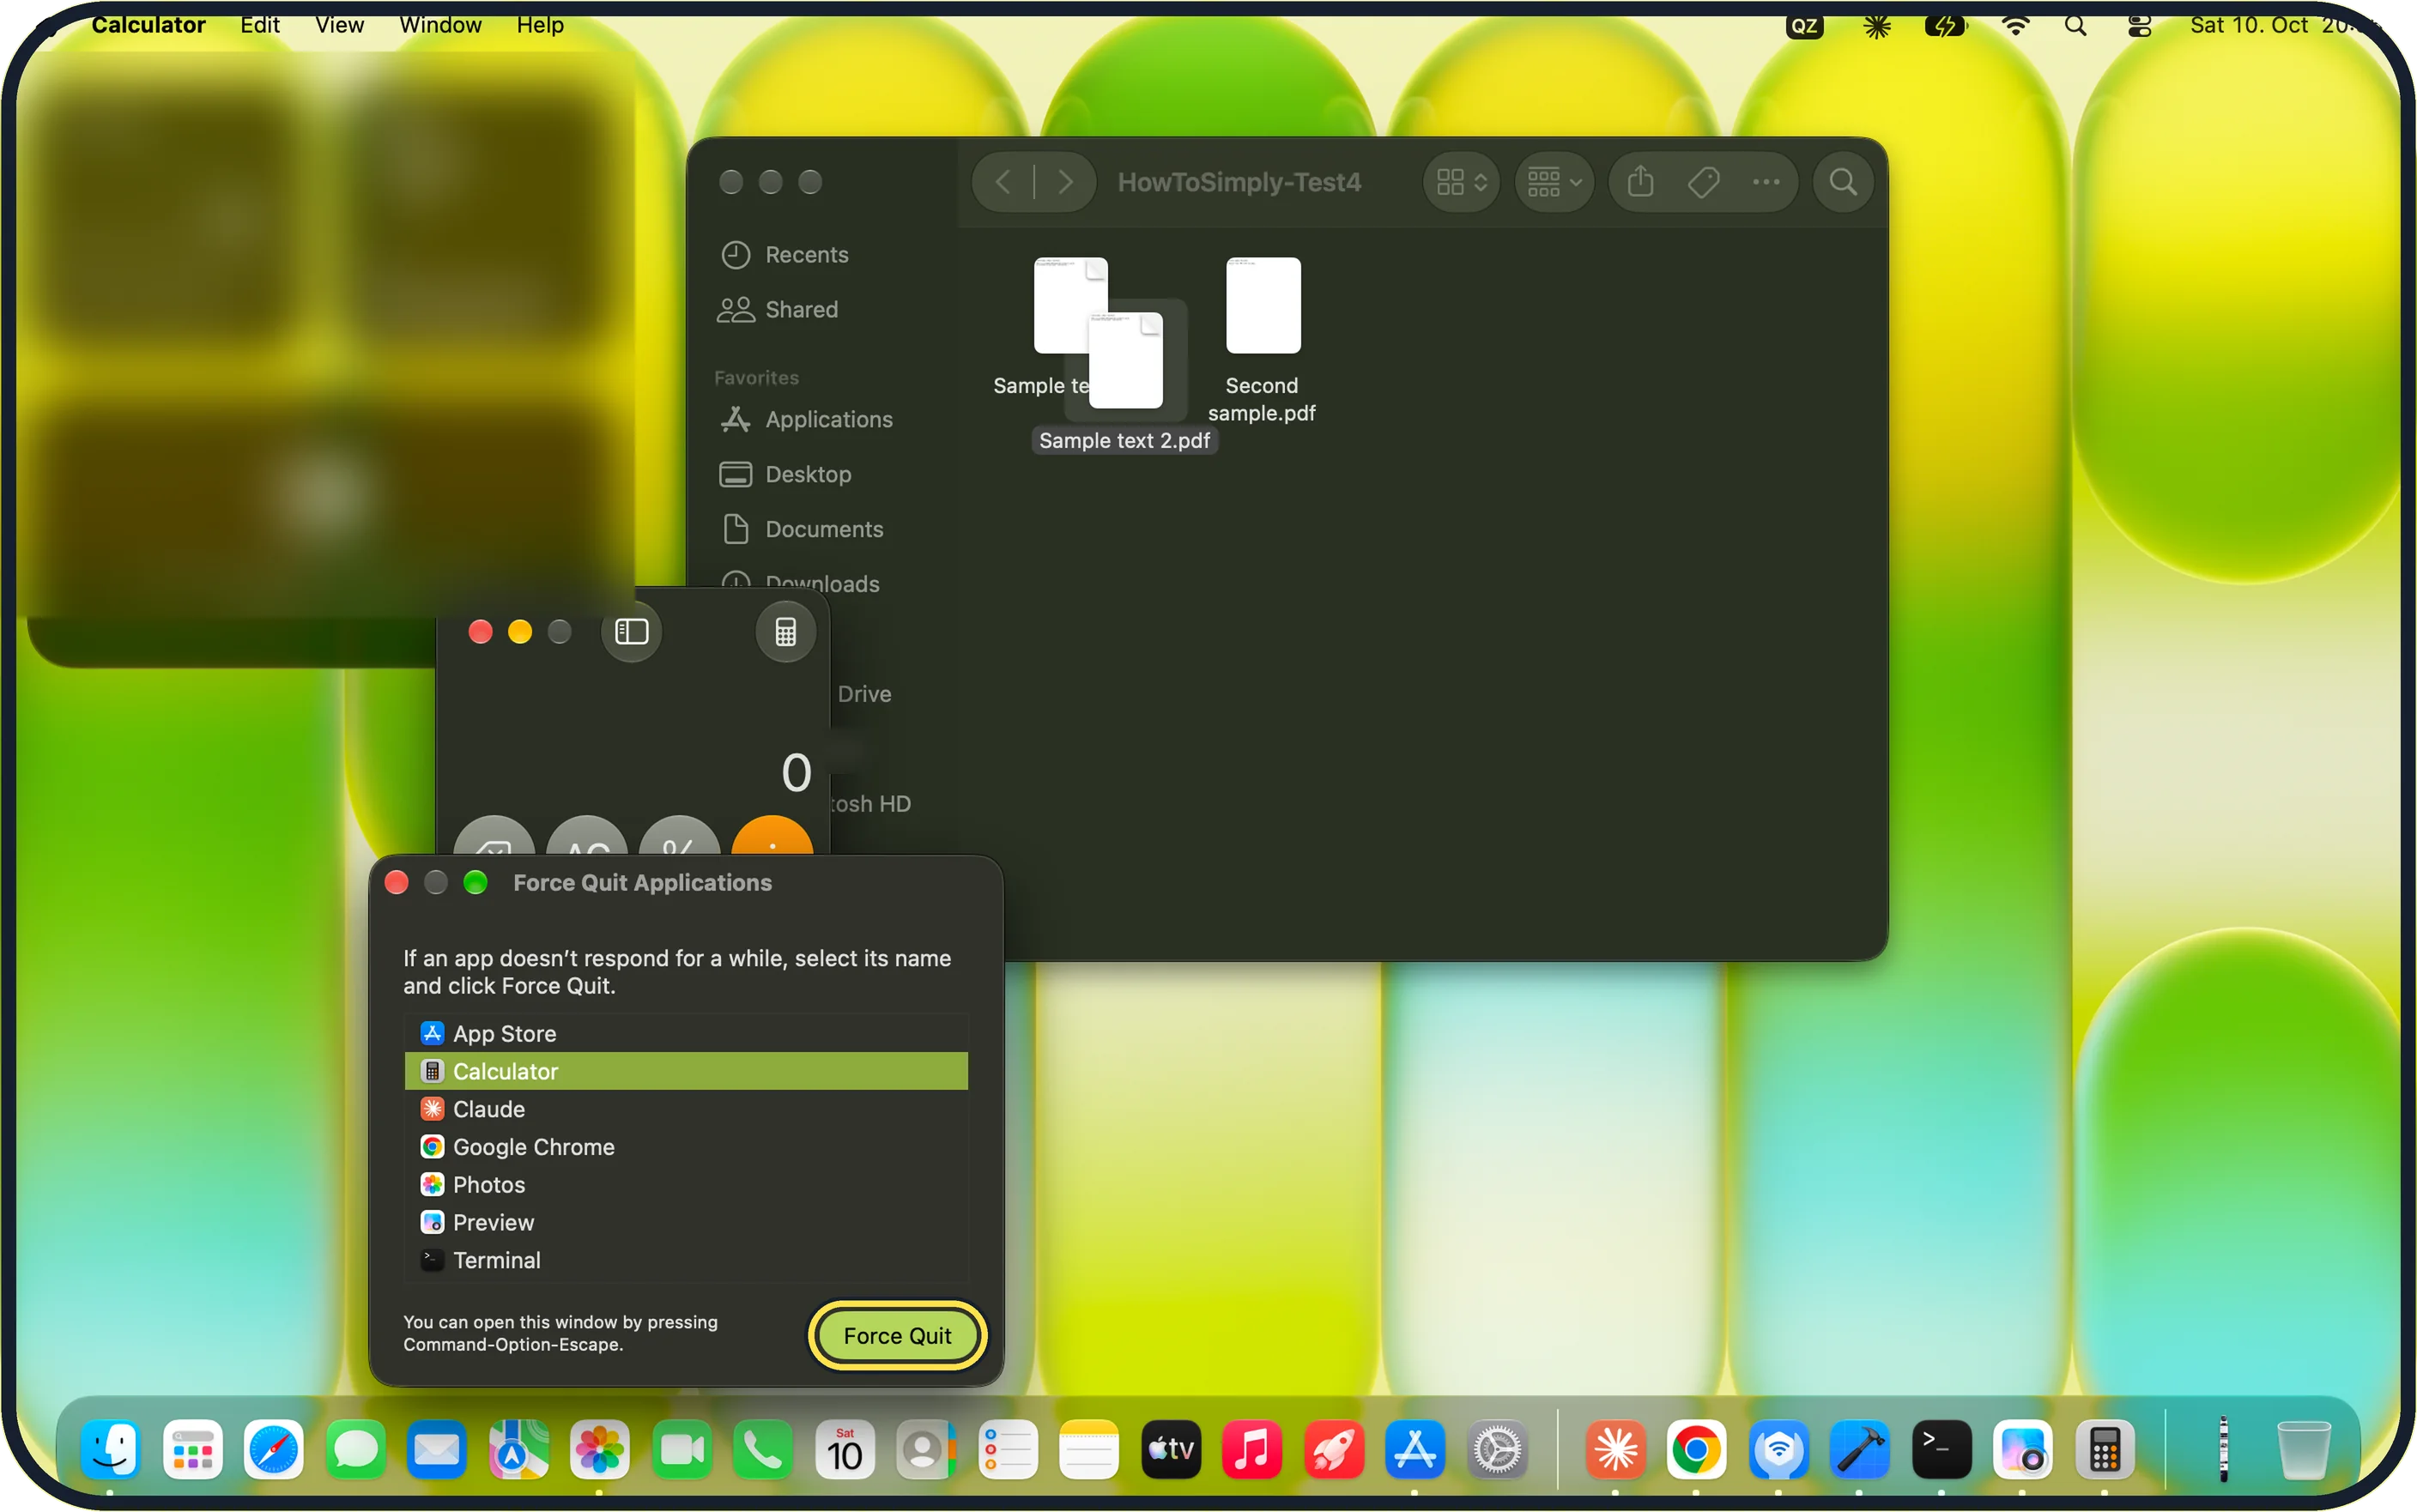The width and height of the screenshot is (2417, 1512).
Task: Open Control Center in menu bar
Action: (x=2139, y=25)
